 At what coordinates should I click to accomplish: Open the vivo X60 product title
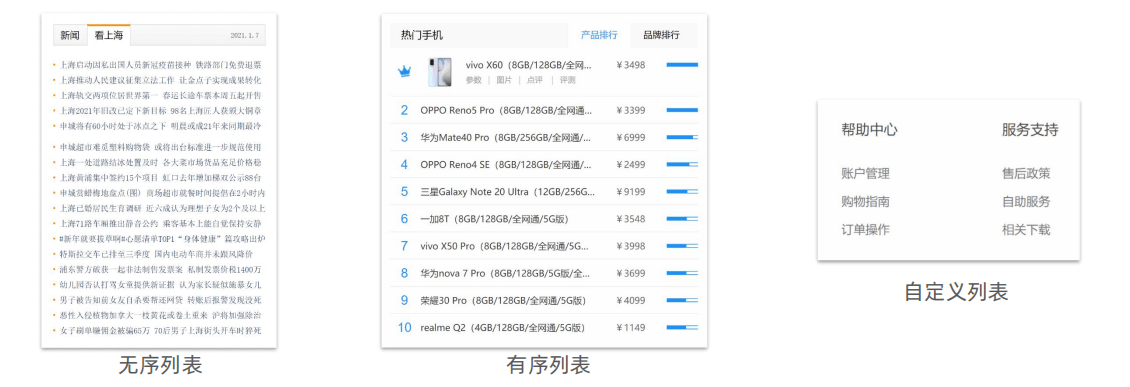(529, 65)
